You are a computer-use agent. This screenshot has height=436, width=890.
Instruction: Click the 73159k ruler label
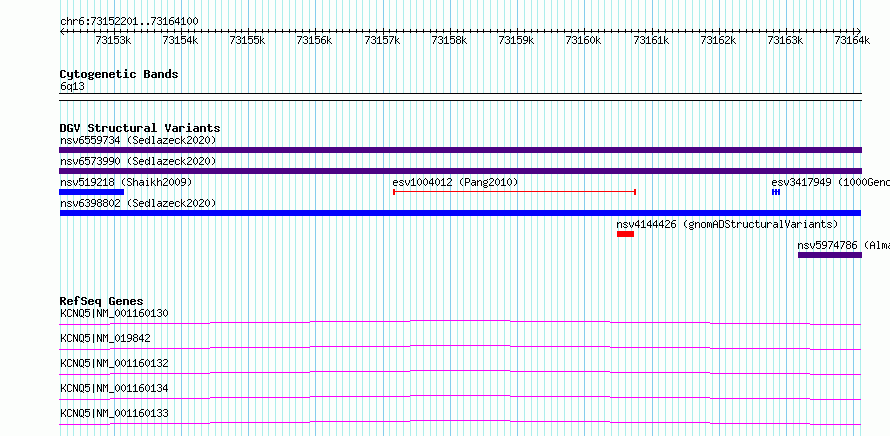click(516, 40)
